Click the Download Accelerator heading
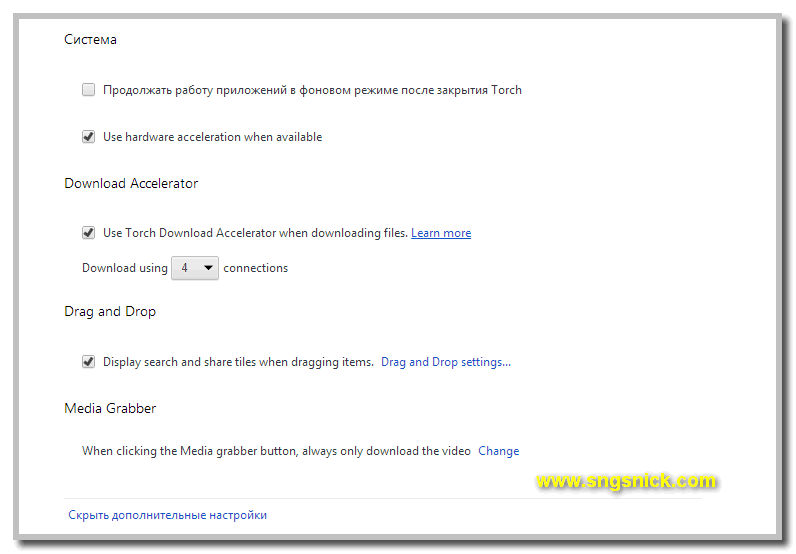 131,183
